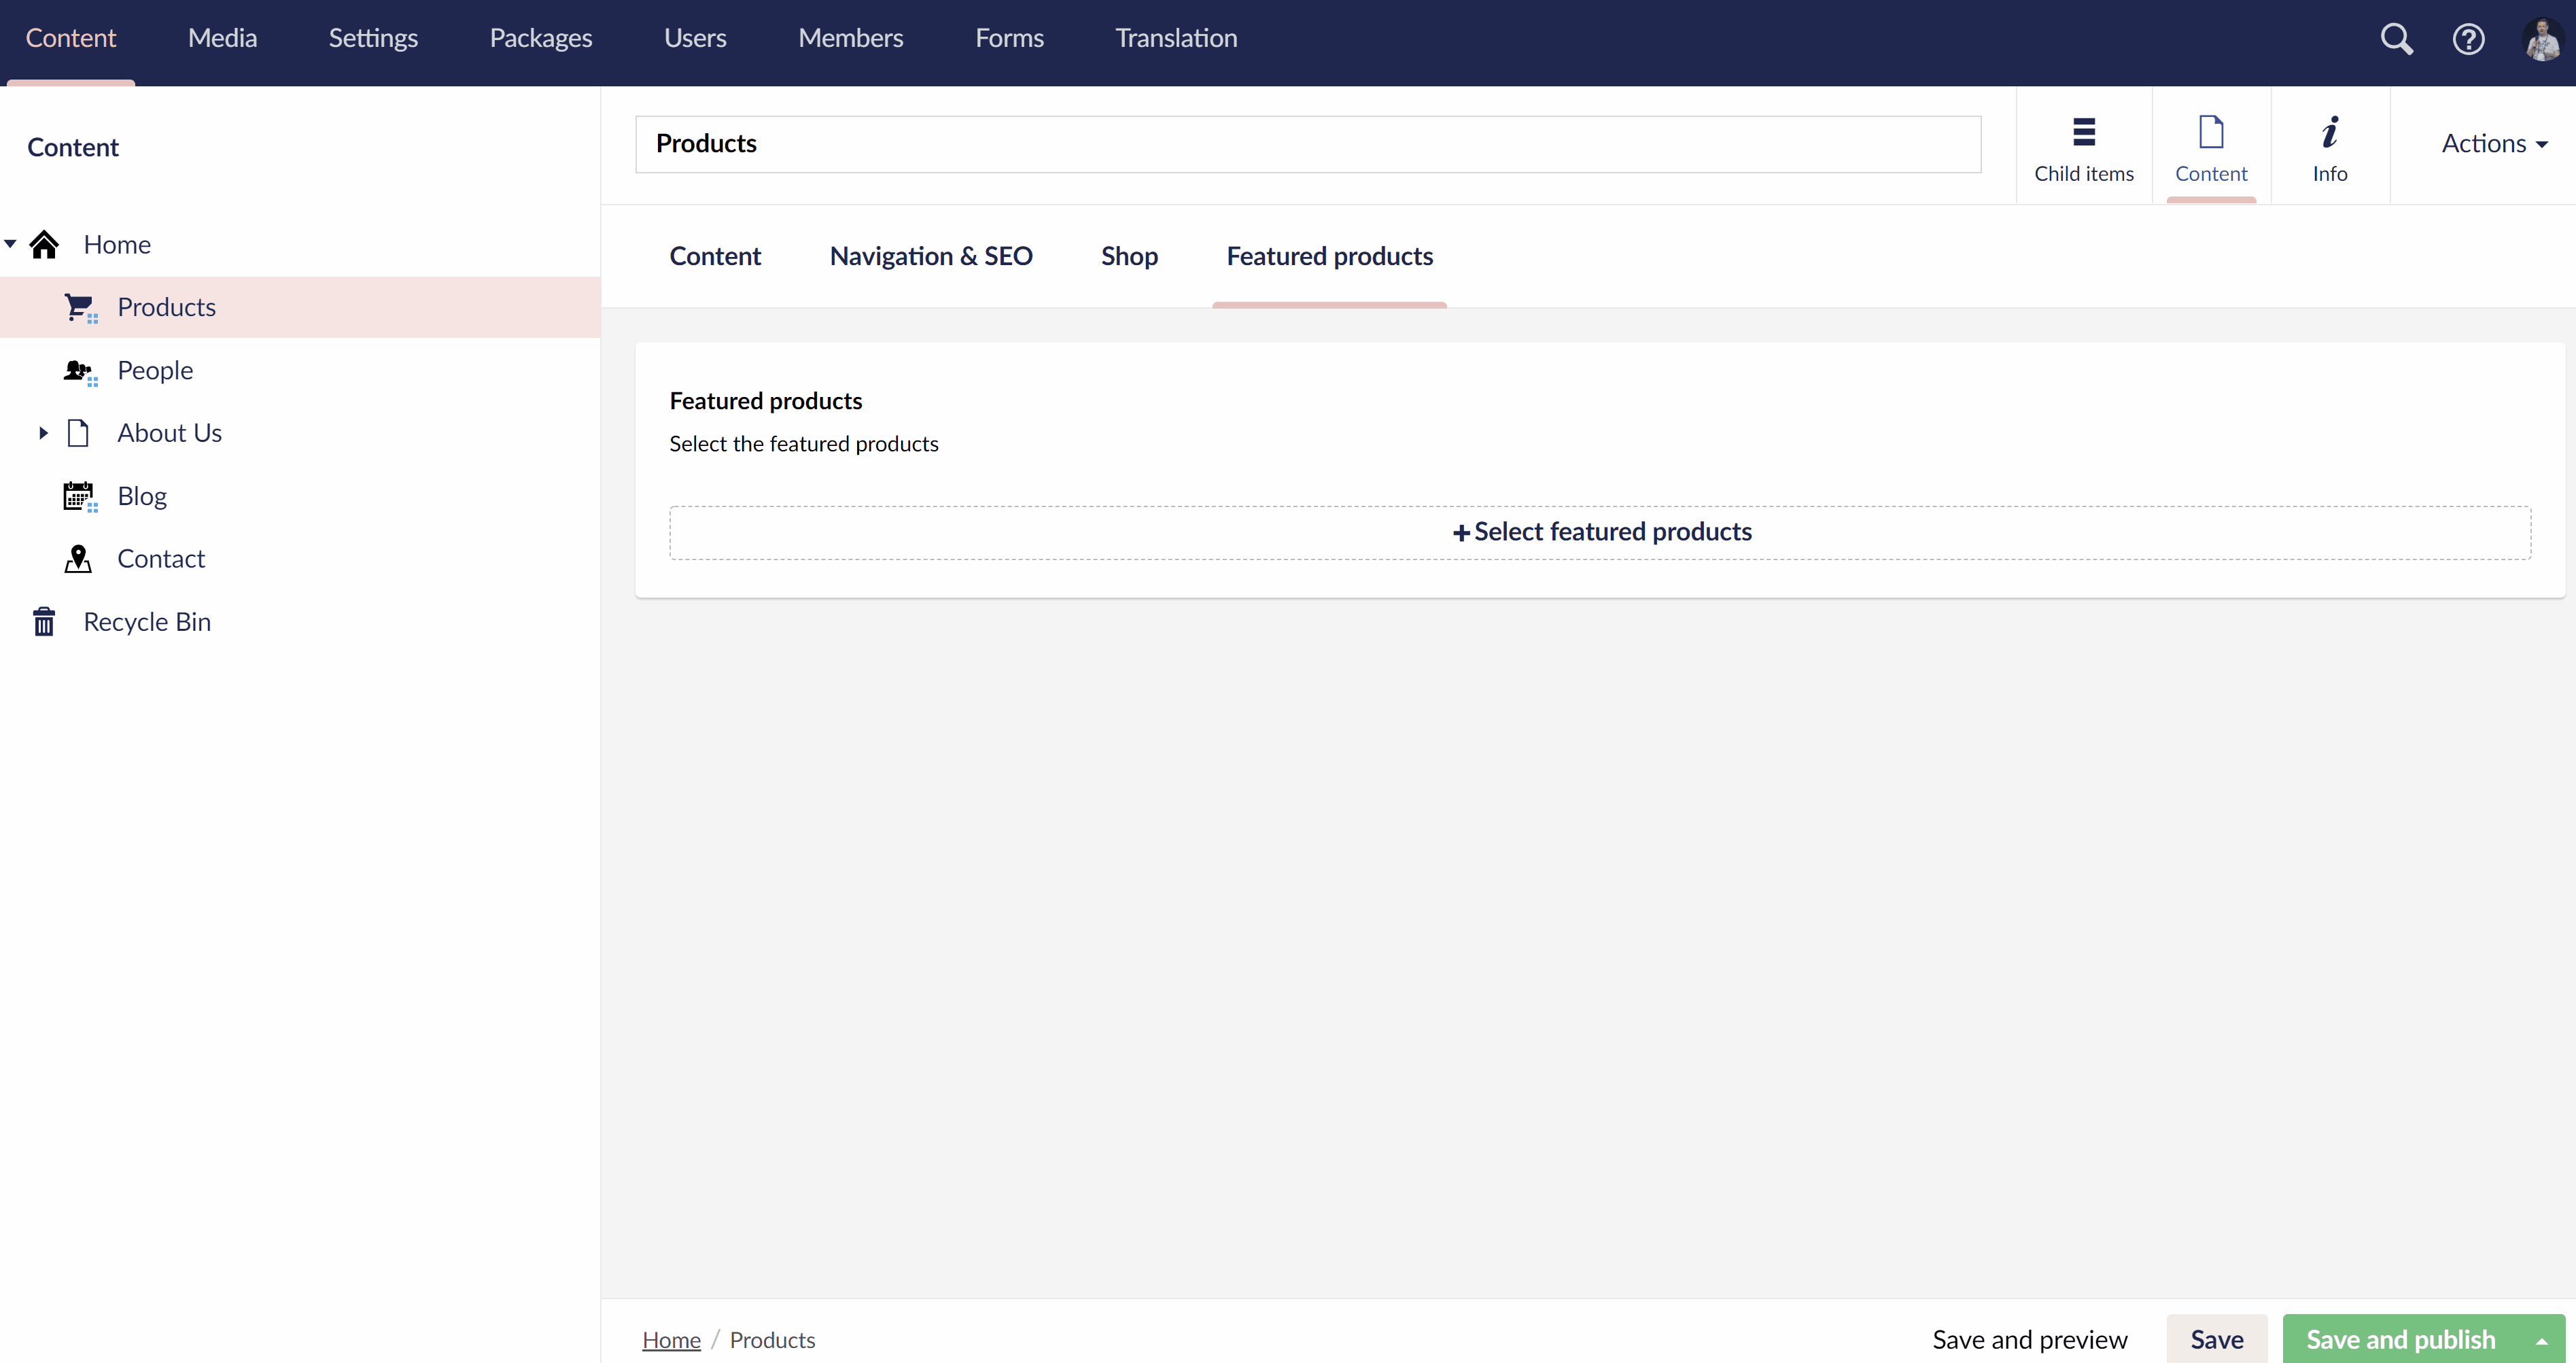Collapse the Home tree node
This screenshot has width=2576, height=1363.
point(10,244)
